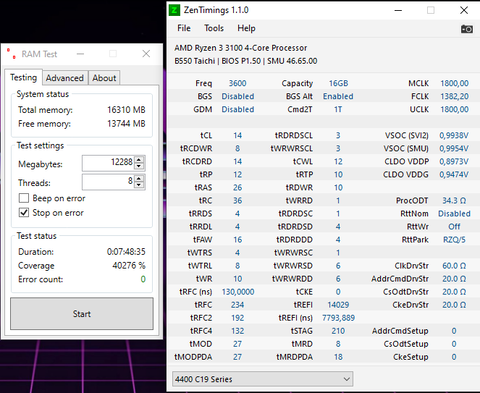480x393 pixels.
Task: Click the tREFI (ns) value 7793,889
Action: point(338,318)
